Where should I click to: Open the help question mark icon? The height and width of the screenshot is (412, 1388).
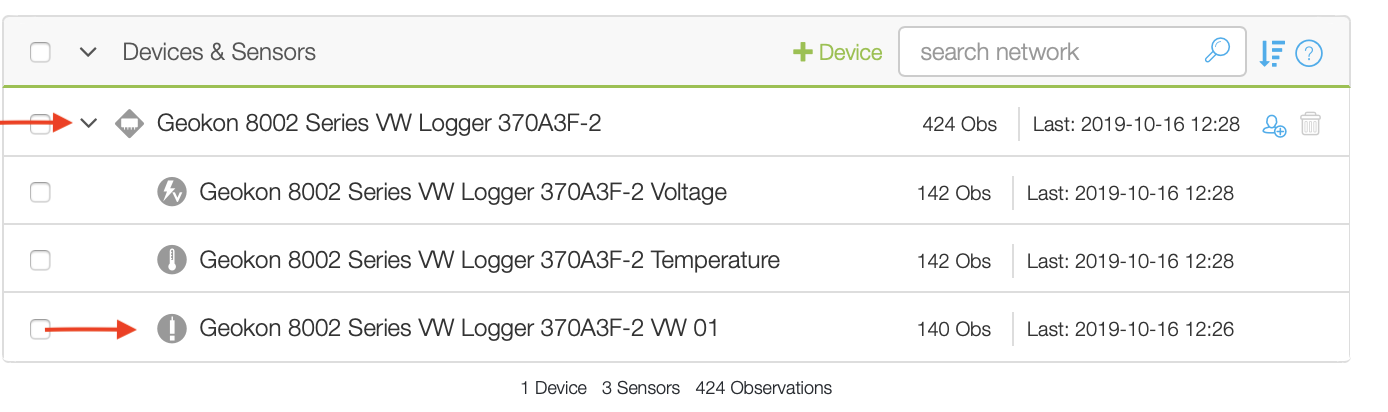click(1309, 53)
